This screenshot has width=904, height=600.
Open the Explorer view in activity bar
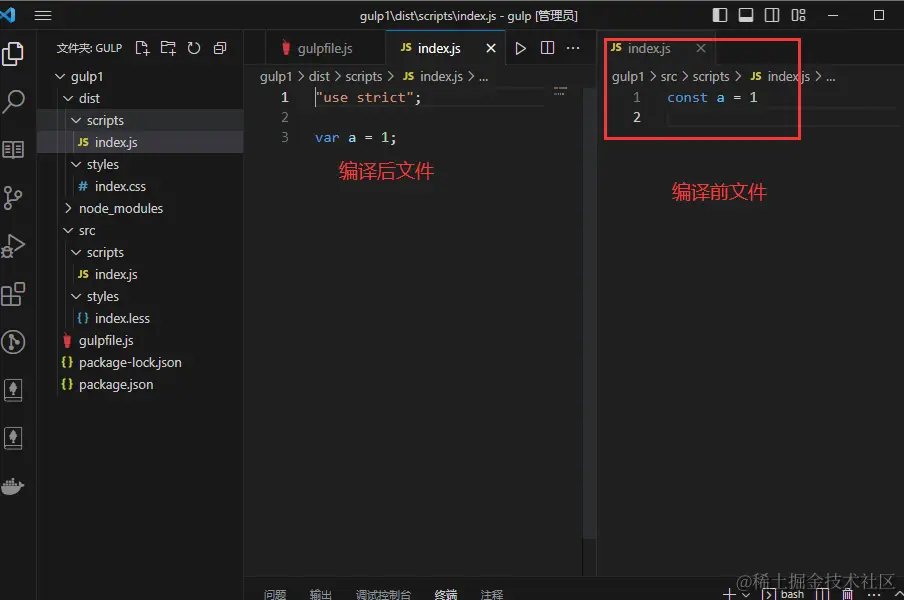(13, 54)
